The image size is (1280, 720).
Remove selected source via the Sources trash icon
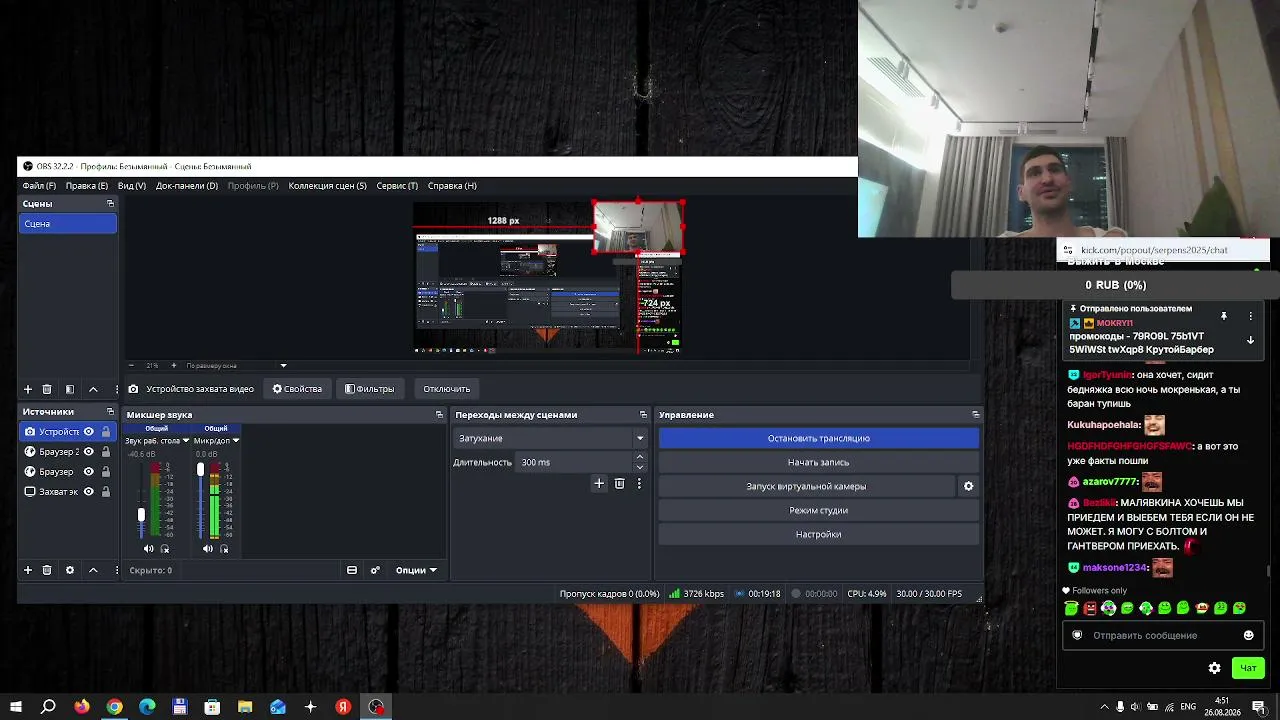tap(47, 570)
